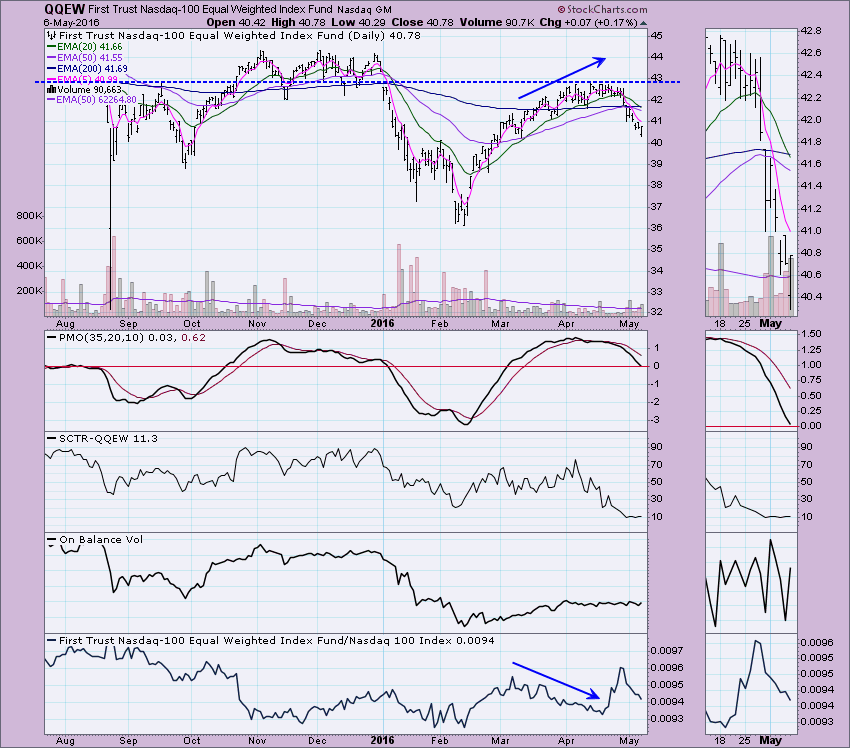Click the up-triangle icon beside the Chg value
Image resolution: width=850 pixels, height=748 pixels.
point(643,23)
